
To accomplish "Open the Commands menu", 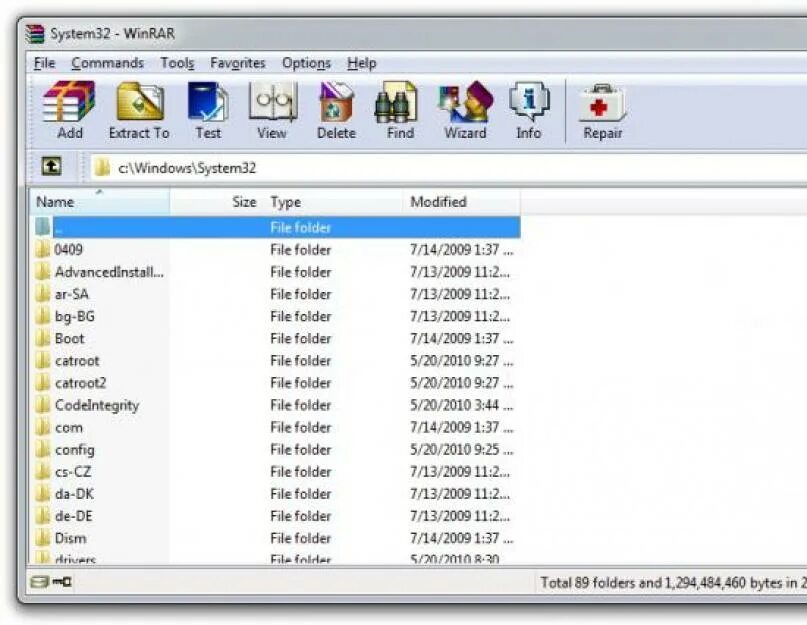I will coord(108,63).
